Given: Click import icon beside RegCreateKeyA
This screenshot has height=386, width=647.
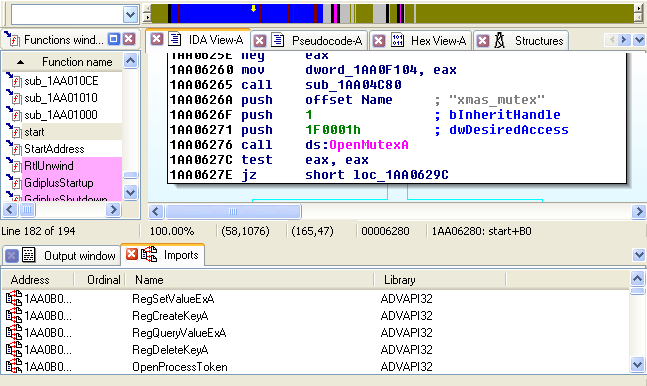Looking at the screenshot, I should 14,315.
